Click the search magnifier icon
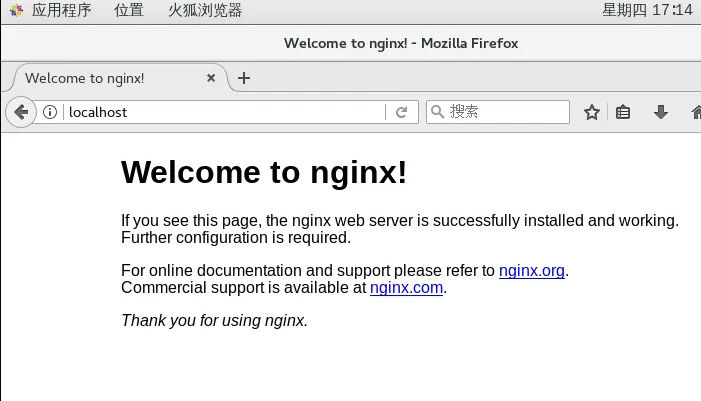 pyautogui.click(x=437, y=112)
